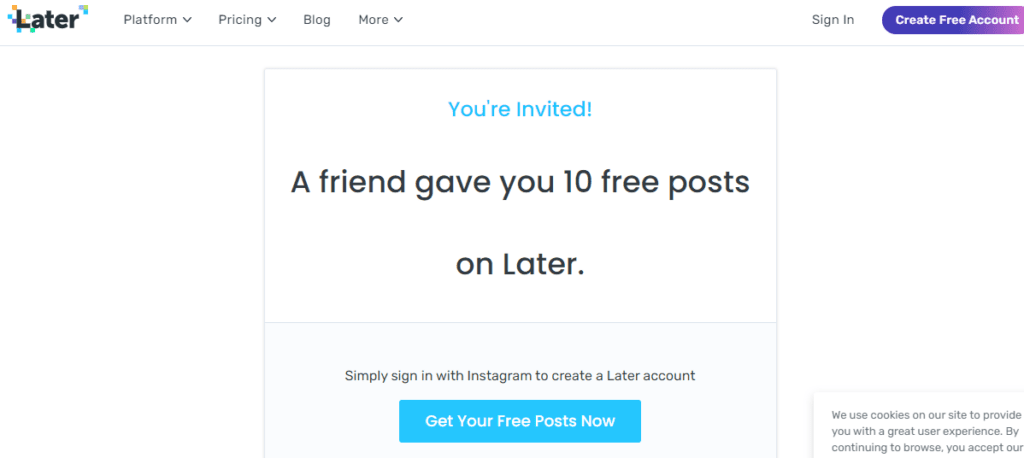Click Create Free Account button

click(953, 20)
